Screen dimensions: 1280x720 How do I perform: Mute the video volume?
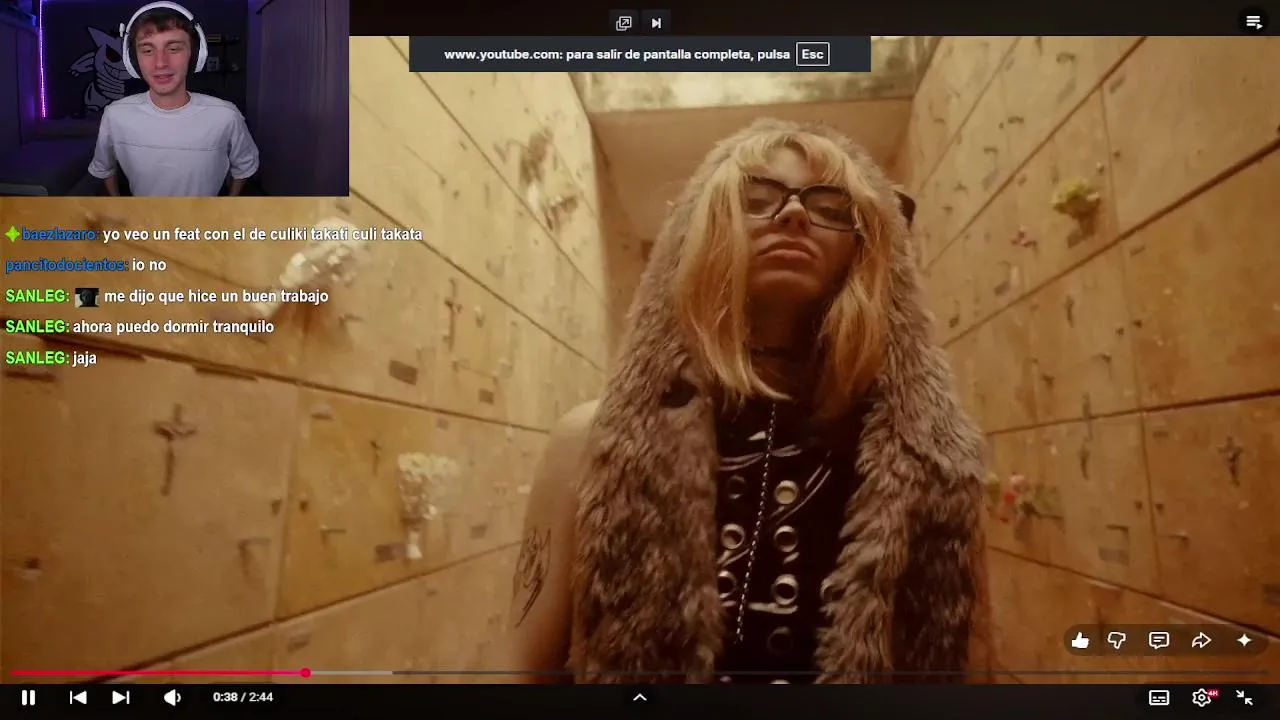pyautogui.click(x=172, y=697)
